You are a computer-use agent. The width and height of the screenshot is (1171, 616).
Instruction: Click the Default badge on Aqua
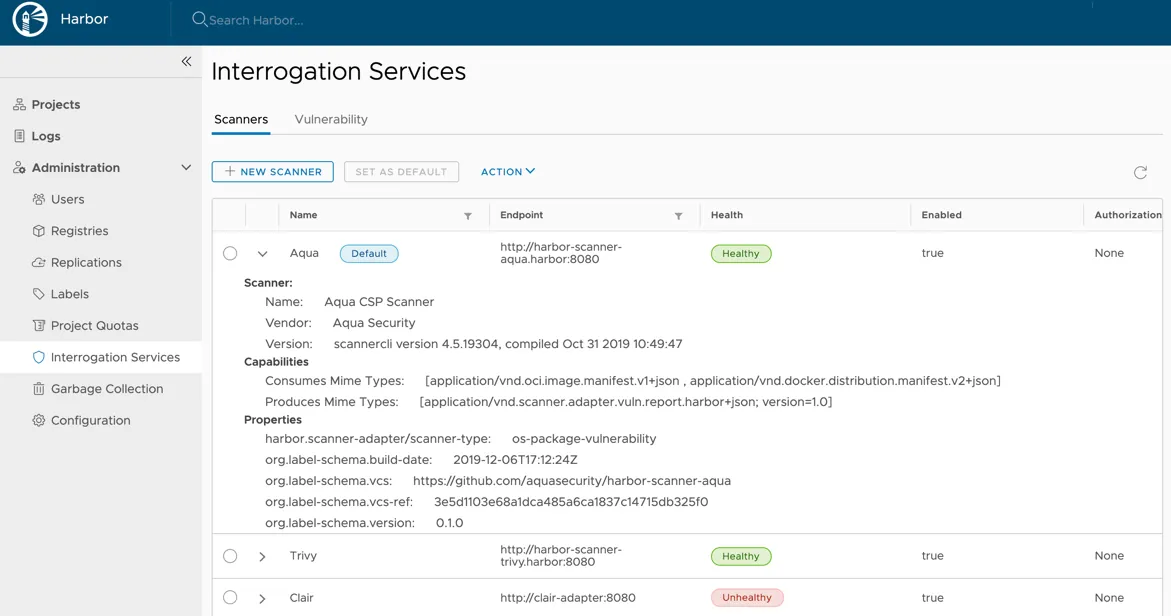coord(369,253)
